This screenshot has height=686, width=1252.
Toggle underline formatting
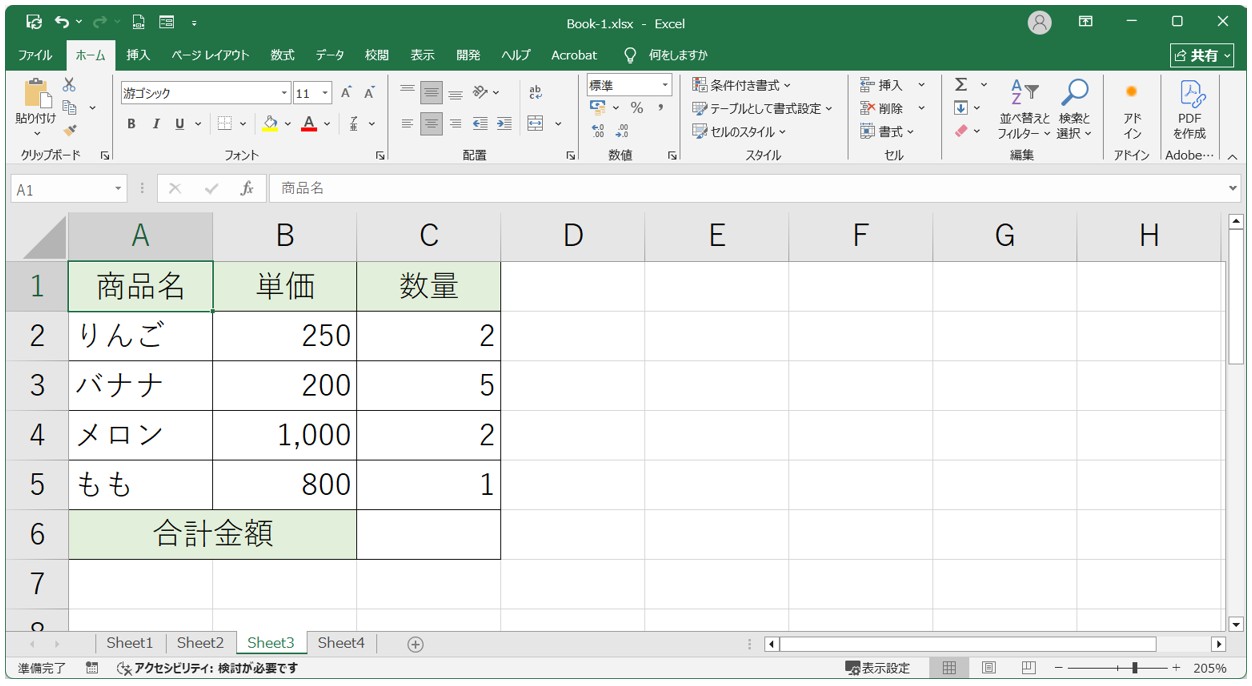coord(180,124)
